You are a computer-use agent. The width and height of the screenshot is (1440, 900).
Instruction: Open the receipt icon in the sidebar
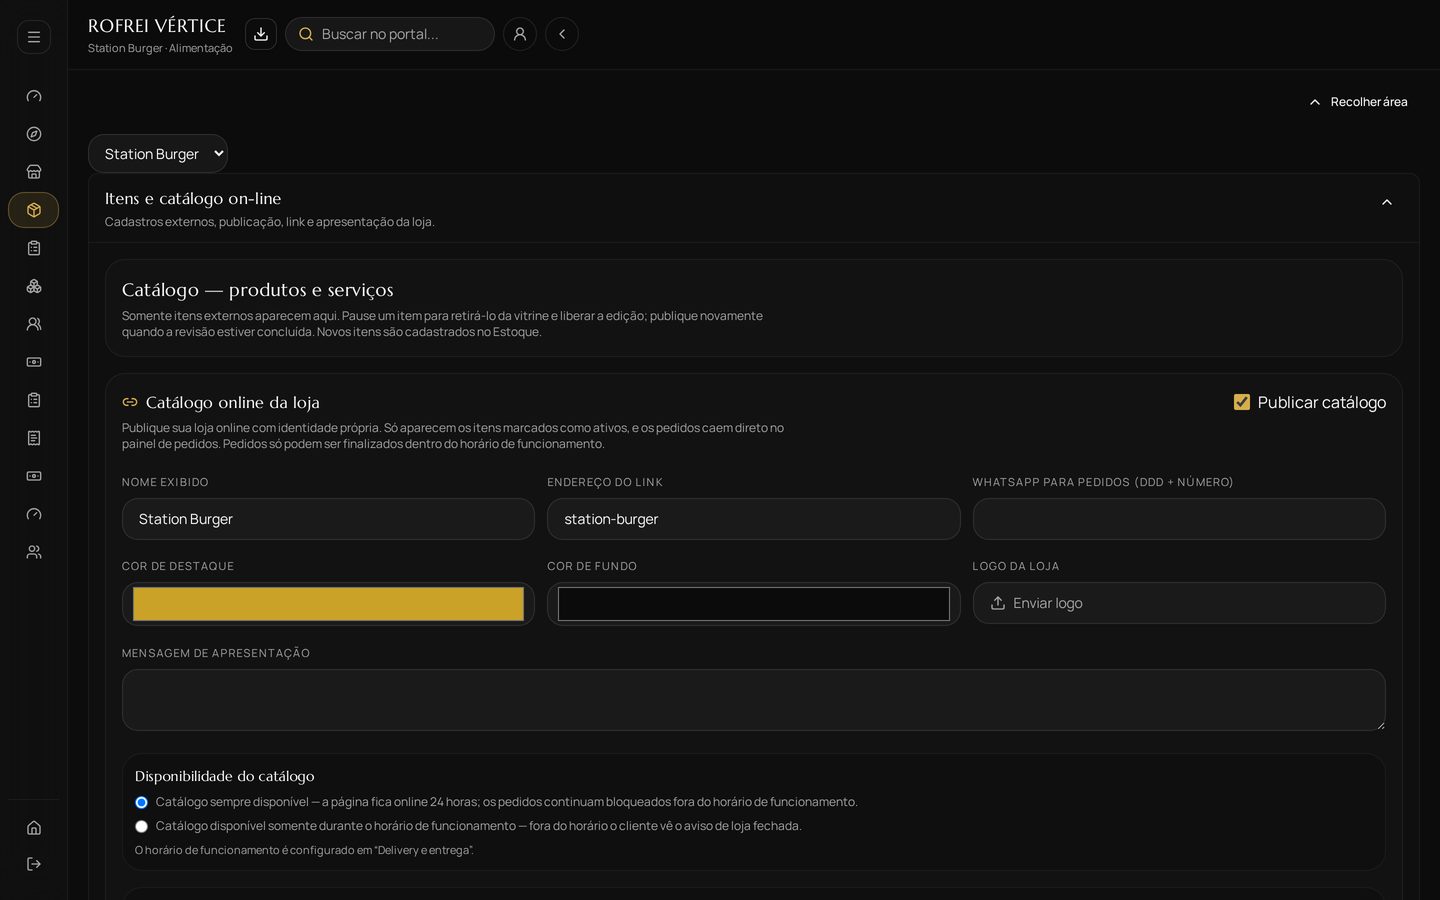tap(34, 438)
